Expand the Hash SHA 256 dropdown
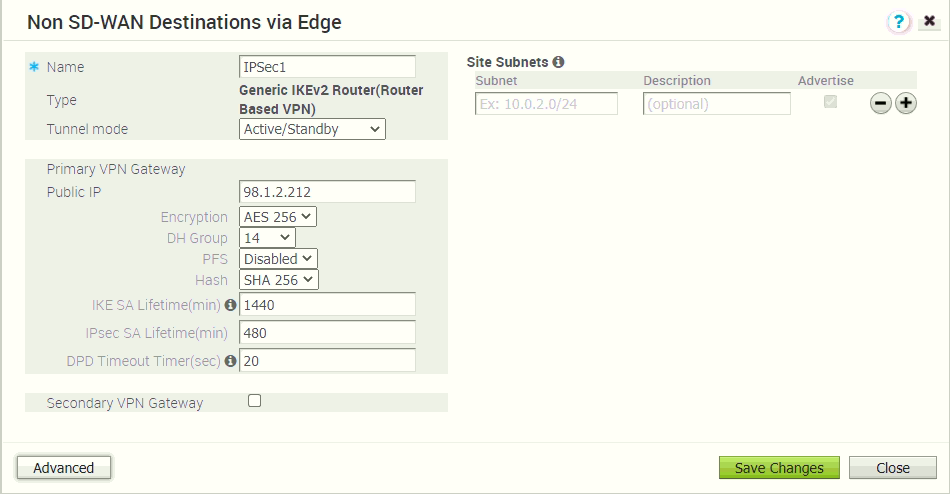The width and height of the screenshot is (950, 494). click(x=278, y=280)
